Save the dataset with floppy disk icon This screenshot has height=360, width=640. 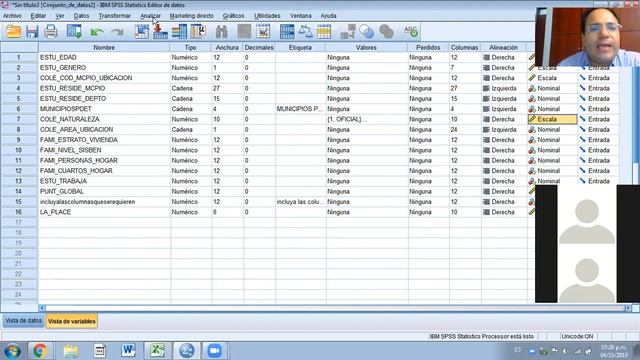[x=32, y=31]
